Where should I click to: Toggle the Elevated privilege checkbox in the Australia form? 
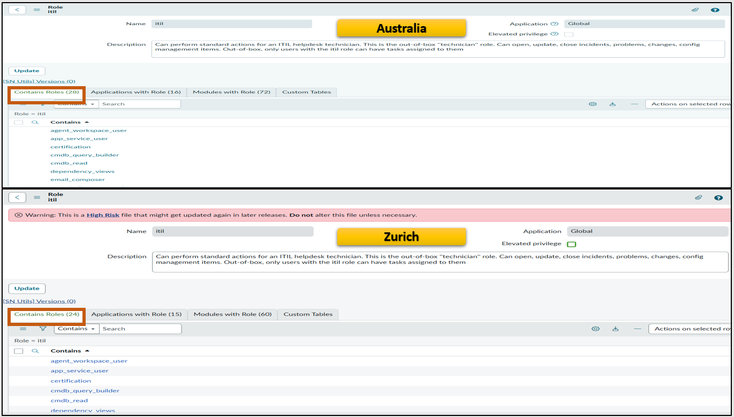(x=569, y=34)
